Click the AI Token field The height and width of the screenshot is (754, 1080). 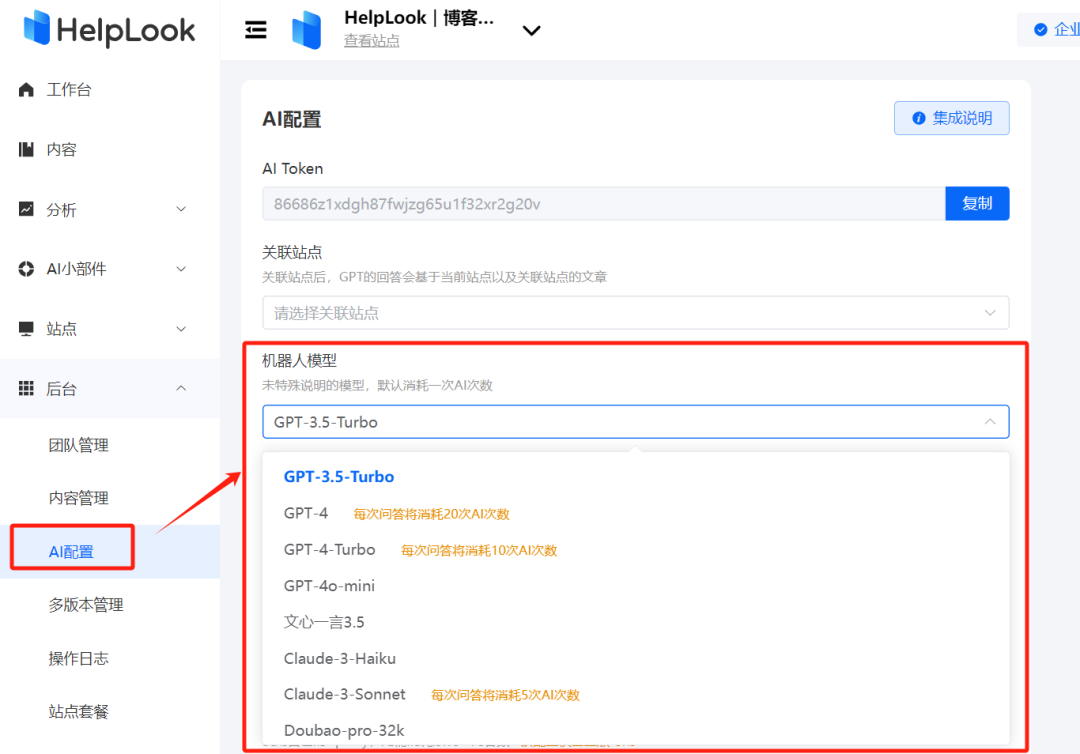point(603,204)
